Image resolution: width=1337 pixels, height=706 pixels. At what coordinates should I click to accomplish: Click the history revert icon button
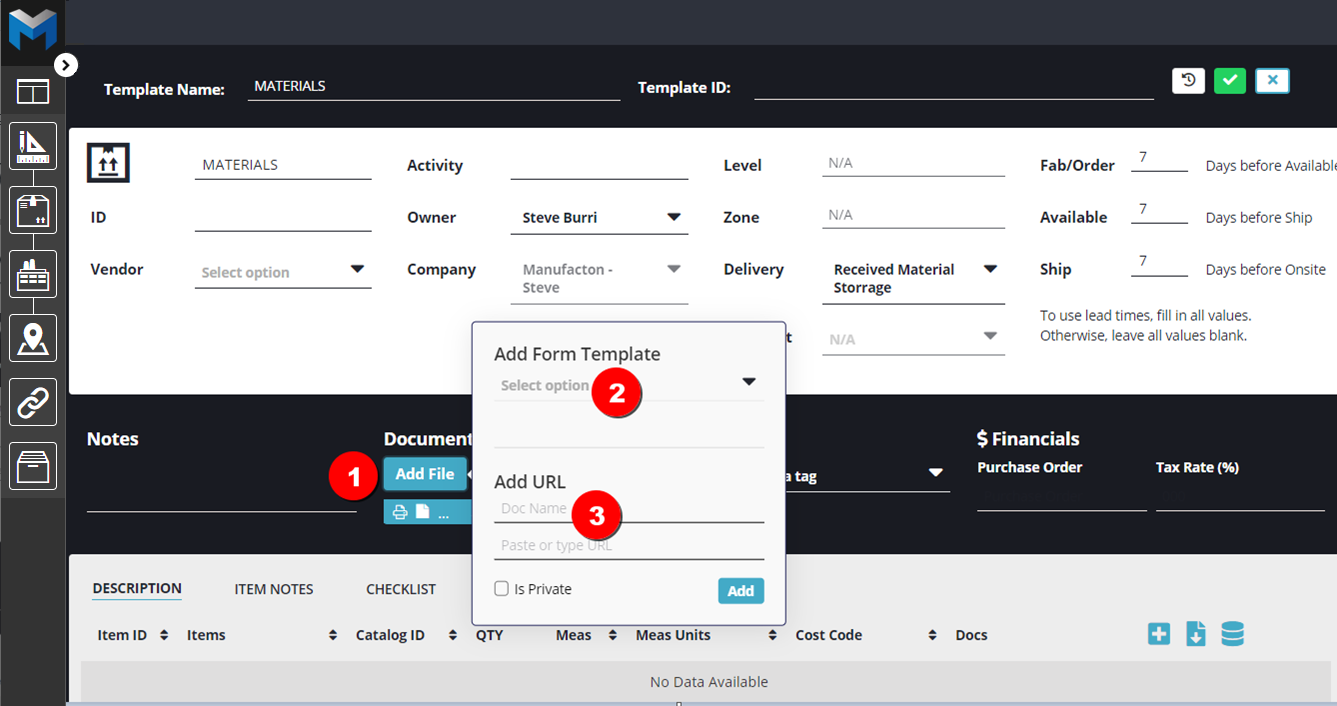pos(1188,81)
